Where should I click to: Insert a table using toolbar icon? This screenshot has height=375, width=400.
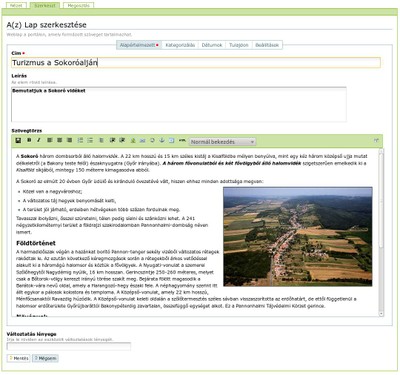tap(171, 140)
